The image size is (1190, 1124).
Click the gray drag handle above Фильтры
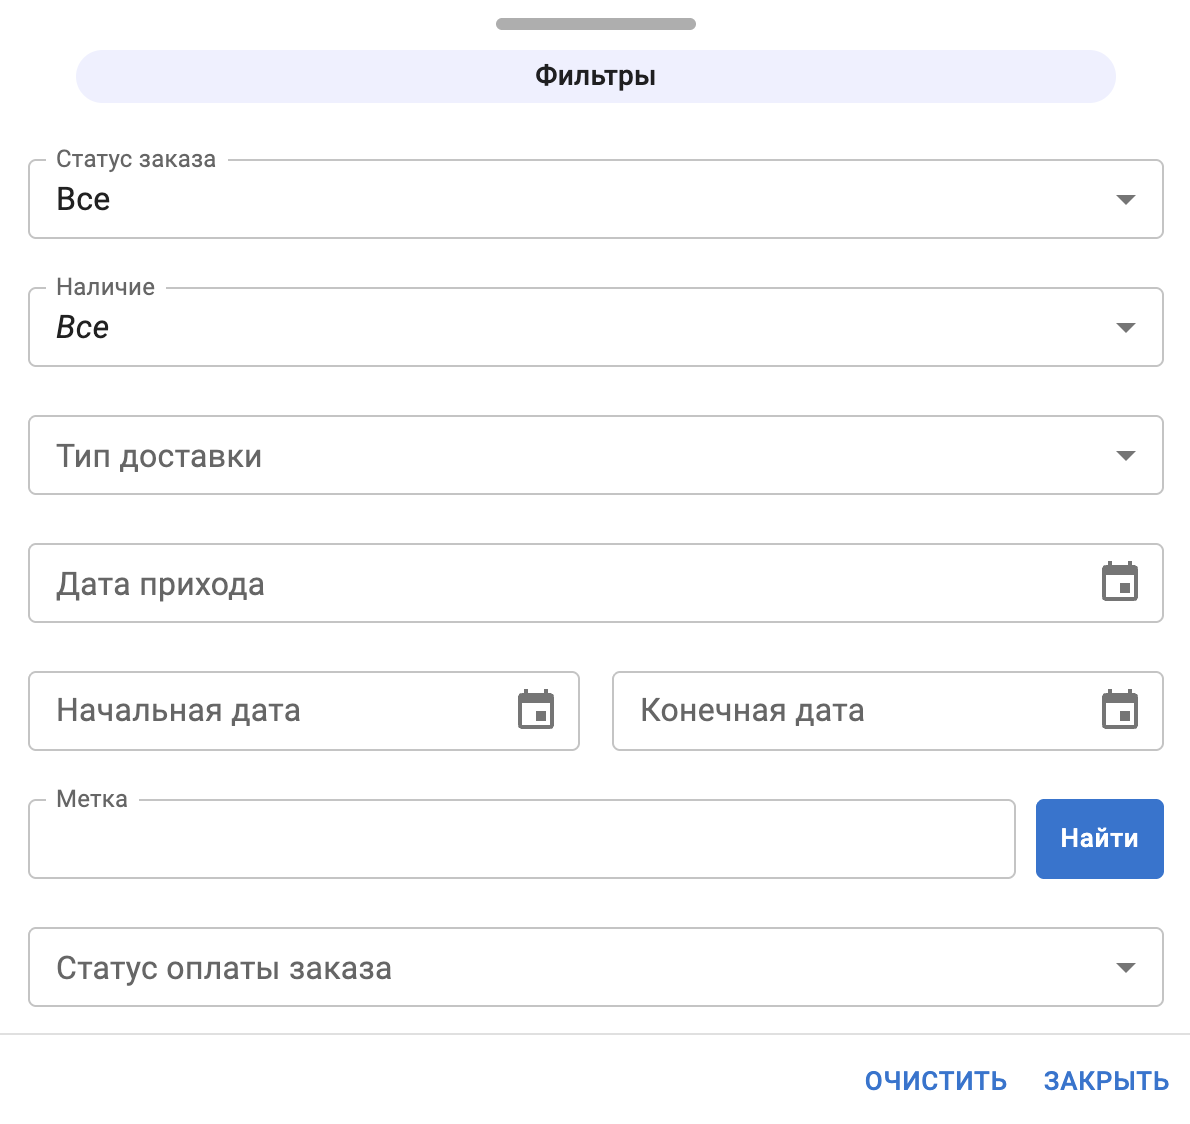[x=595, y=23]
